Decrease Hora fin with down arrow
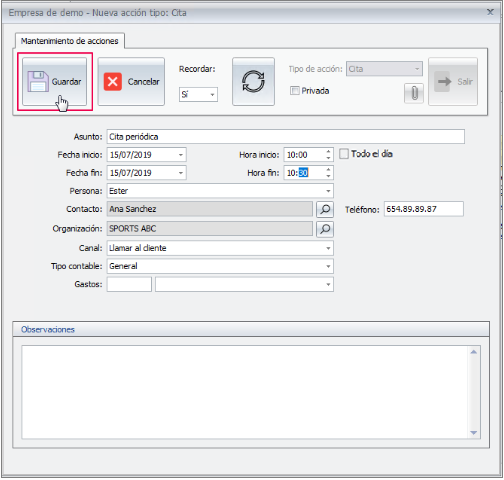The height and width of the screenshot is (480, 504). tap(328, 176)
